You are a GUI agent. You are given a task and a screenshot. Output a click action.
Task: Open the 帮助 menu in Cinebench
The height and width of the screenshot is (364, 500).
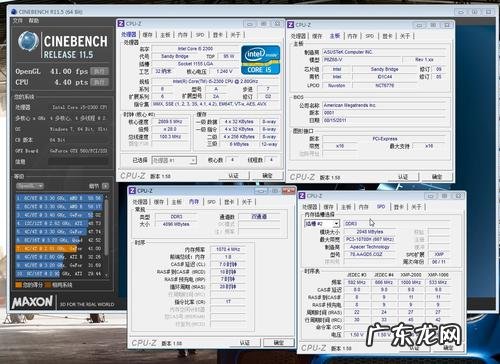(x=34, y=21)
